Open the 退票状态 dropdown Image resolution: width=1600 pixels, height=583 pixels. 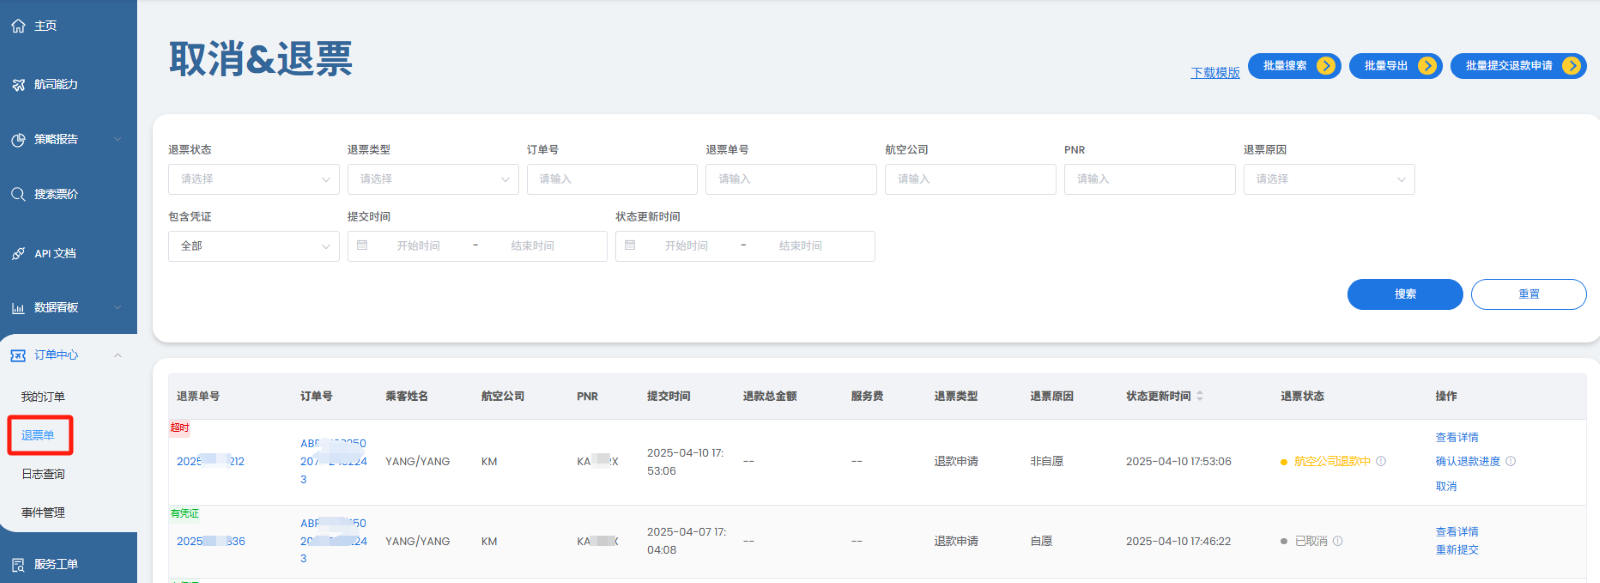coord(254,179)
